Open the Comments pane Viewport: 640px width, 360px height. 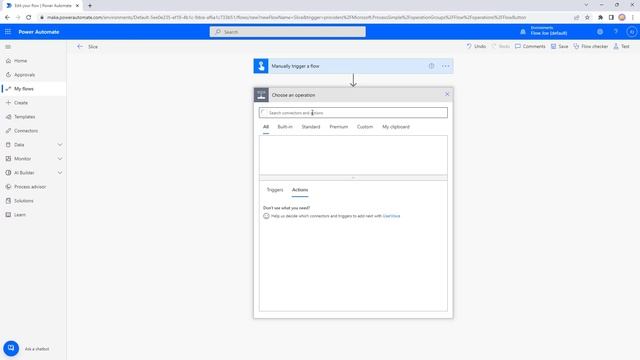click(530, 47)
